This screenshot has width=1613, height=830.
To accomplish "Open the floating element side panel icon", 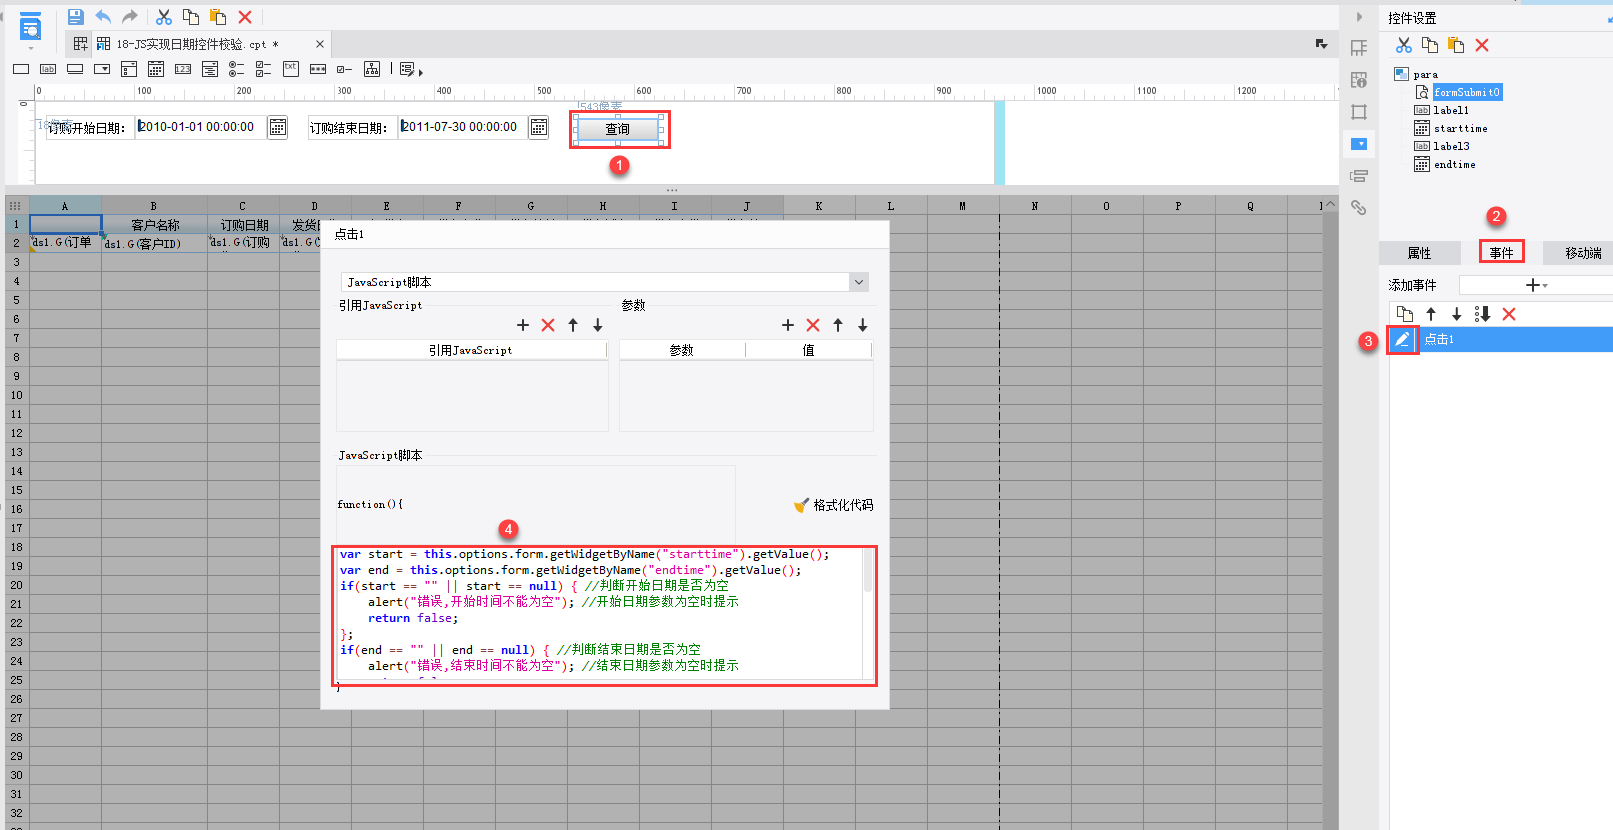I will (x=1359, y=112).
